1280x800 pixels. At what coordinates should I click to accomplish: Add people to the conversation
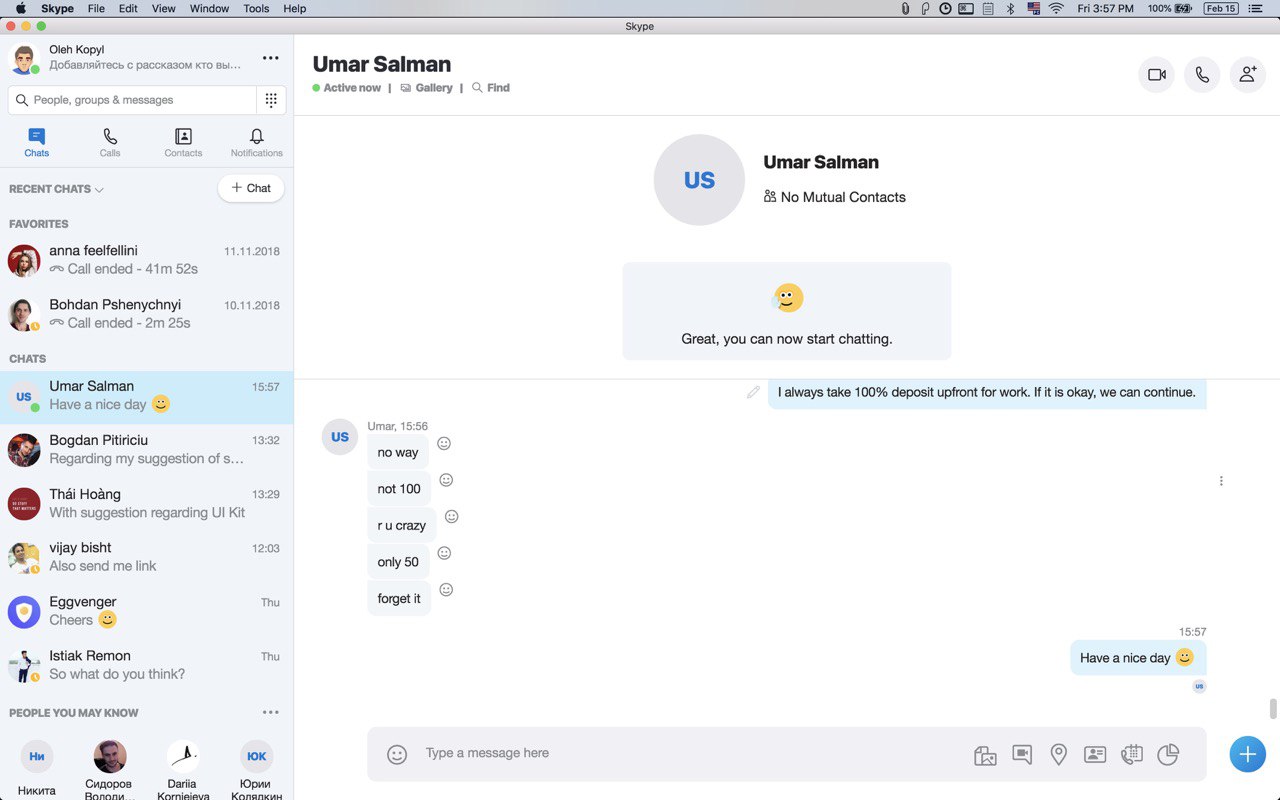click(1248, 75)
